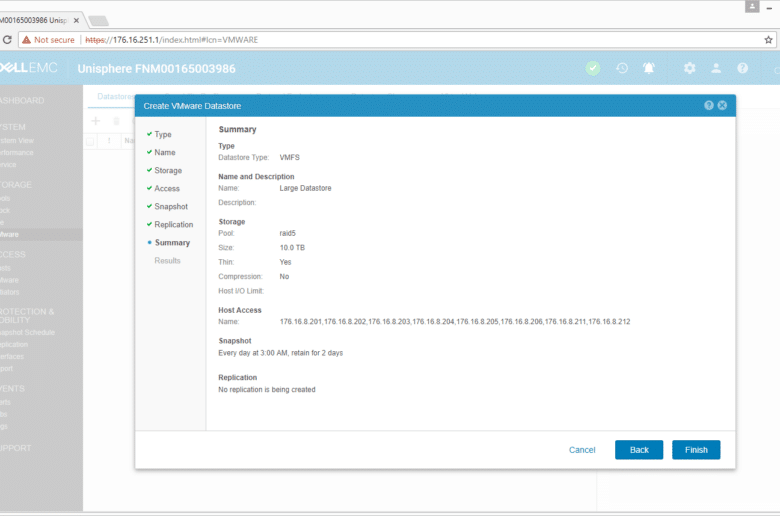Go to the Snapshot wizard step
This screenshot has width=780, height=516.
(x=171, y=206)
